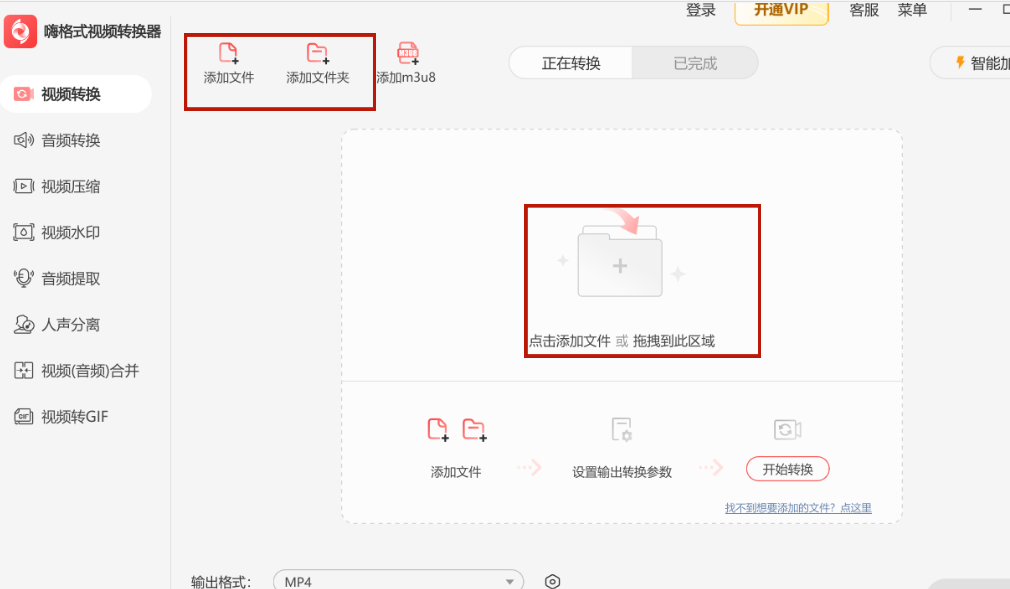Open the 输出格式 MP4 dropdown
Image resolution: width=1010 pixels, height=589 pixels.
[398, 580]
